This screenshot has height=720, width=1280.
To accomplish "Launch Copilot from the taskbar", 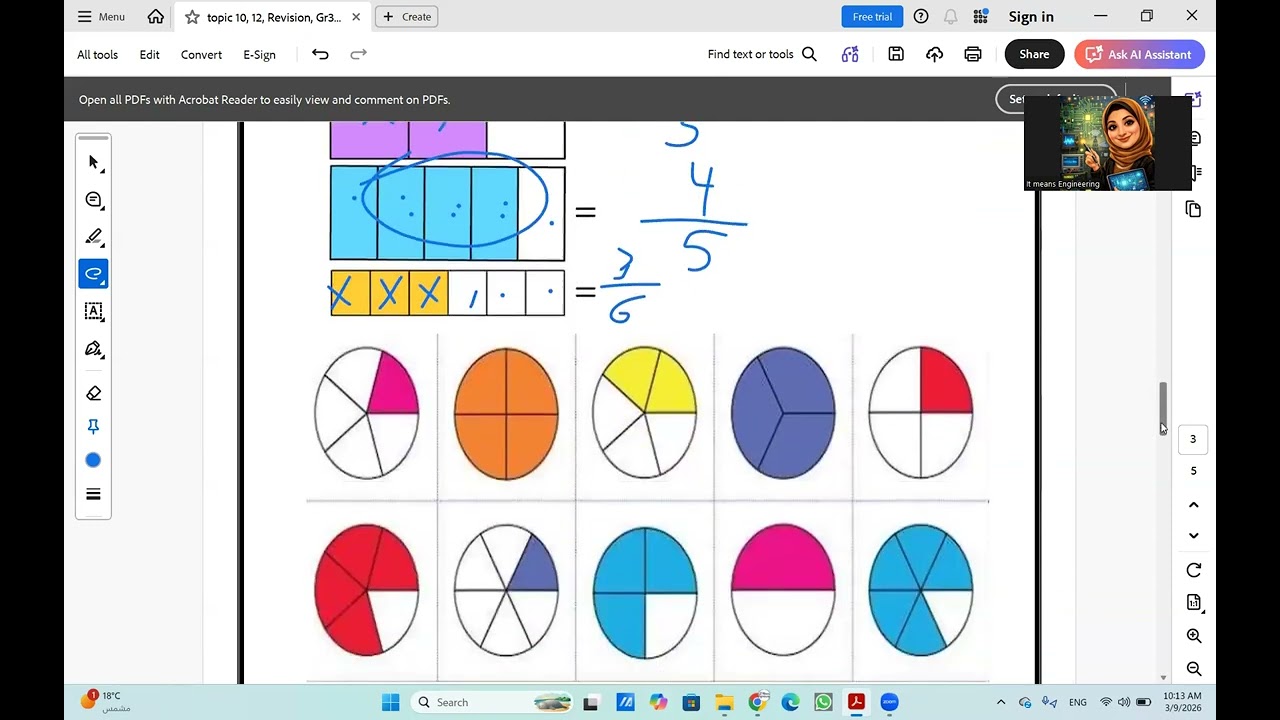I will 658,702.
